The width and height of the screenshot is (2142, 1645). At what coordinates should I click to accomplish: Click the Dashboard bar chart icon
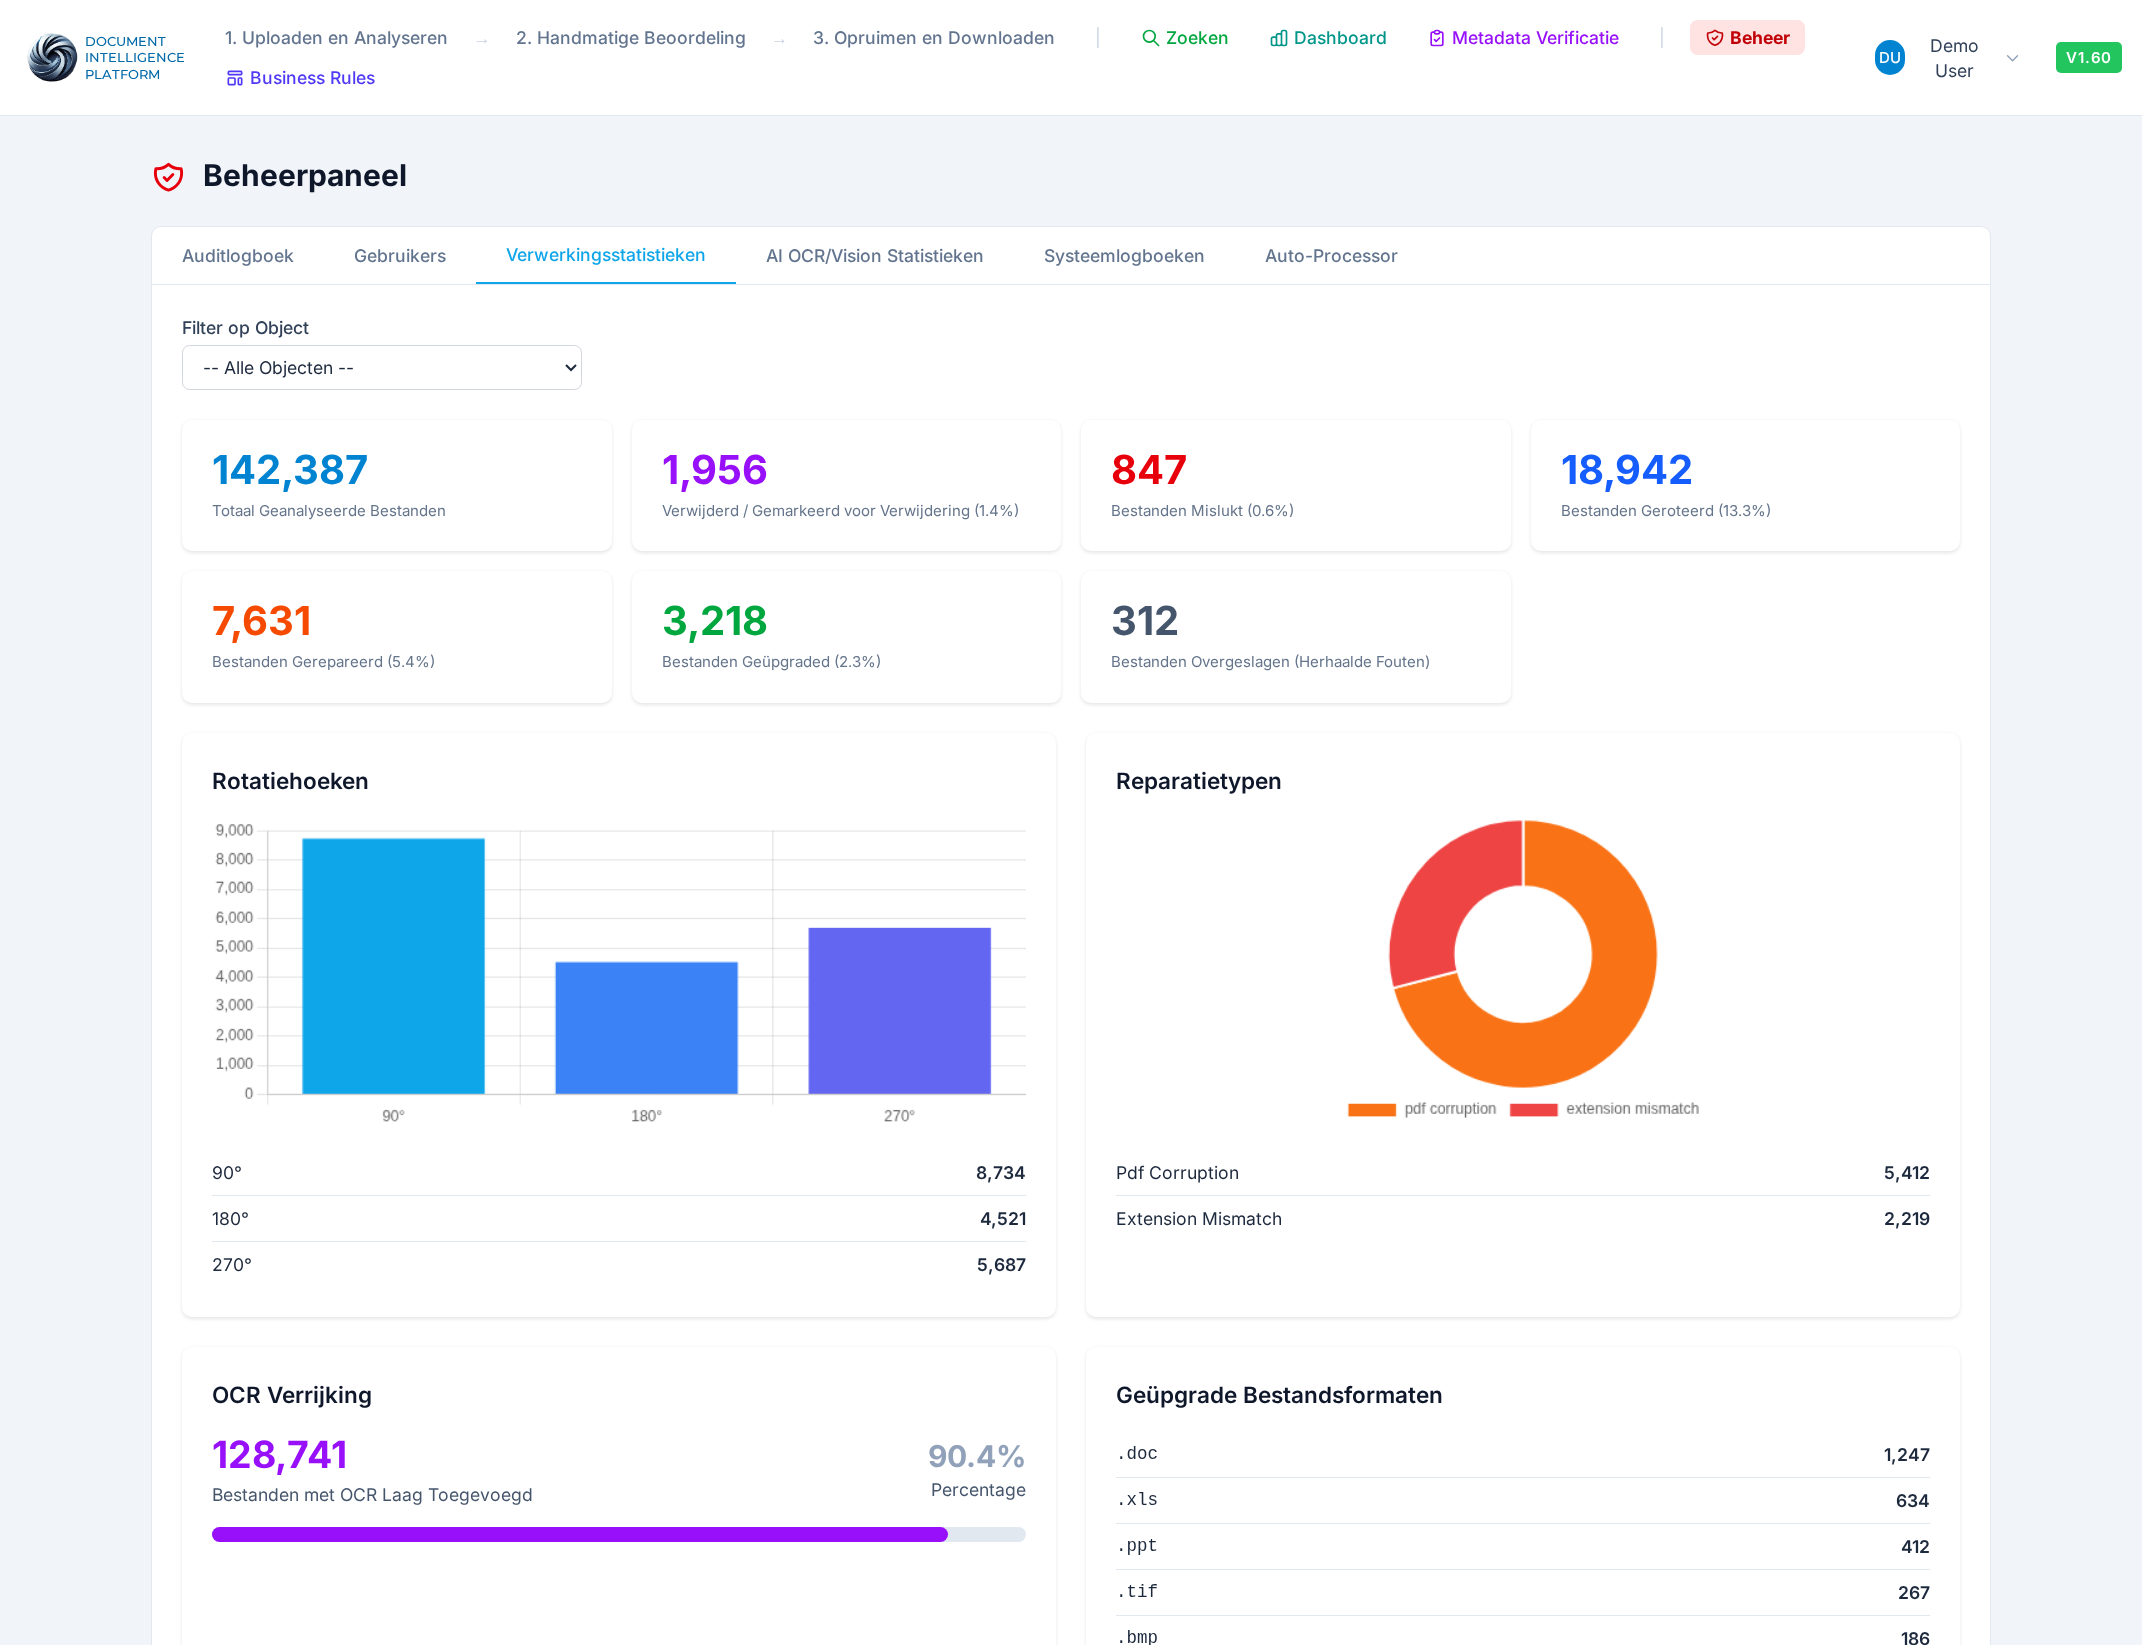[x=1279, y=38]
